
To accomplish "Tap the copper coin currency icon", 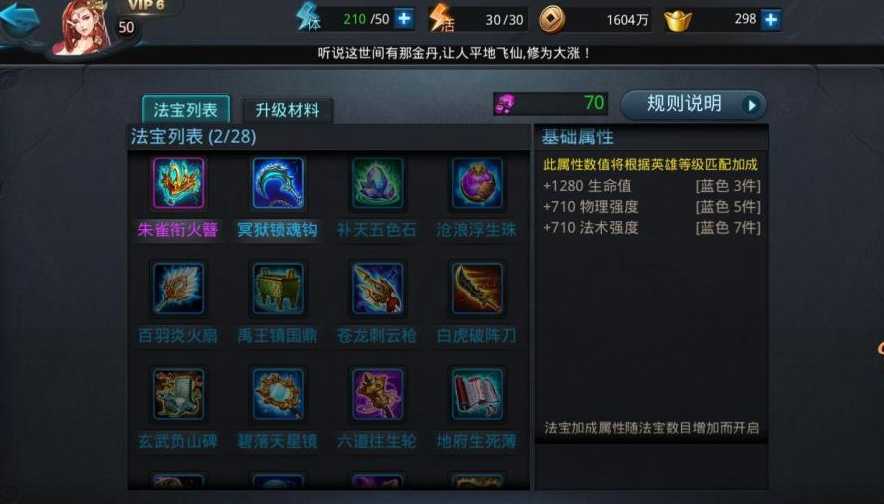I will point(552,20).
